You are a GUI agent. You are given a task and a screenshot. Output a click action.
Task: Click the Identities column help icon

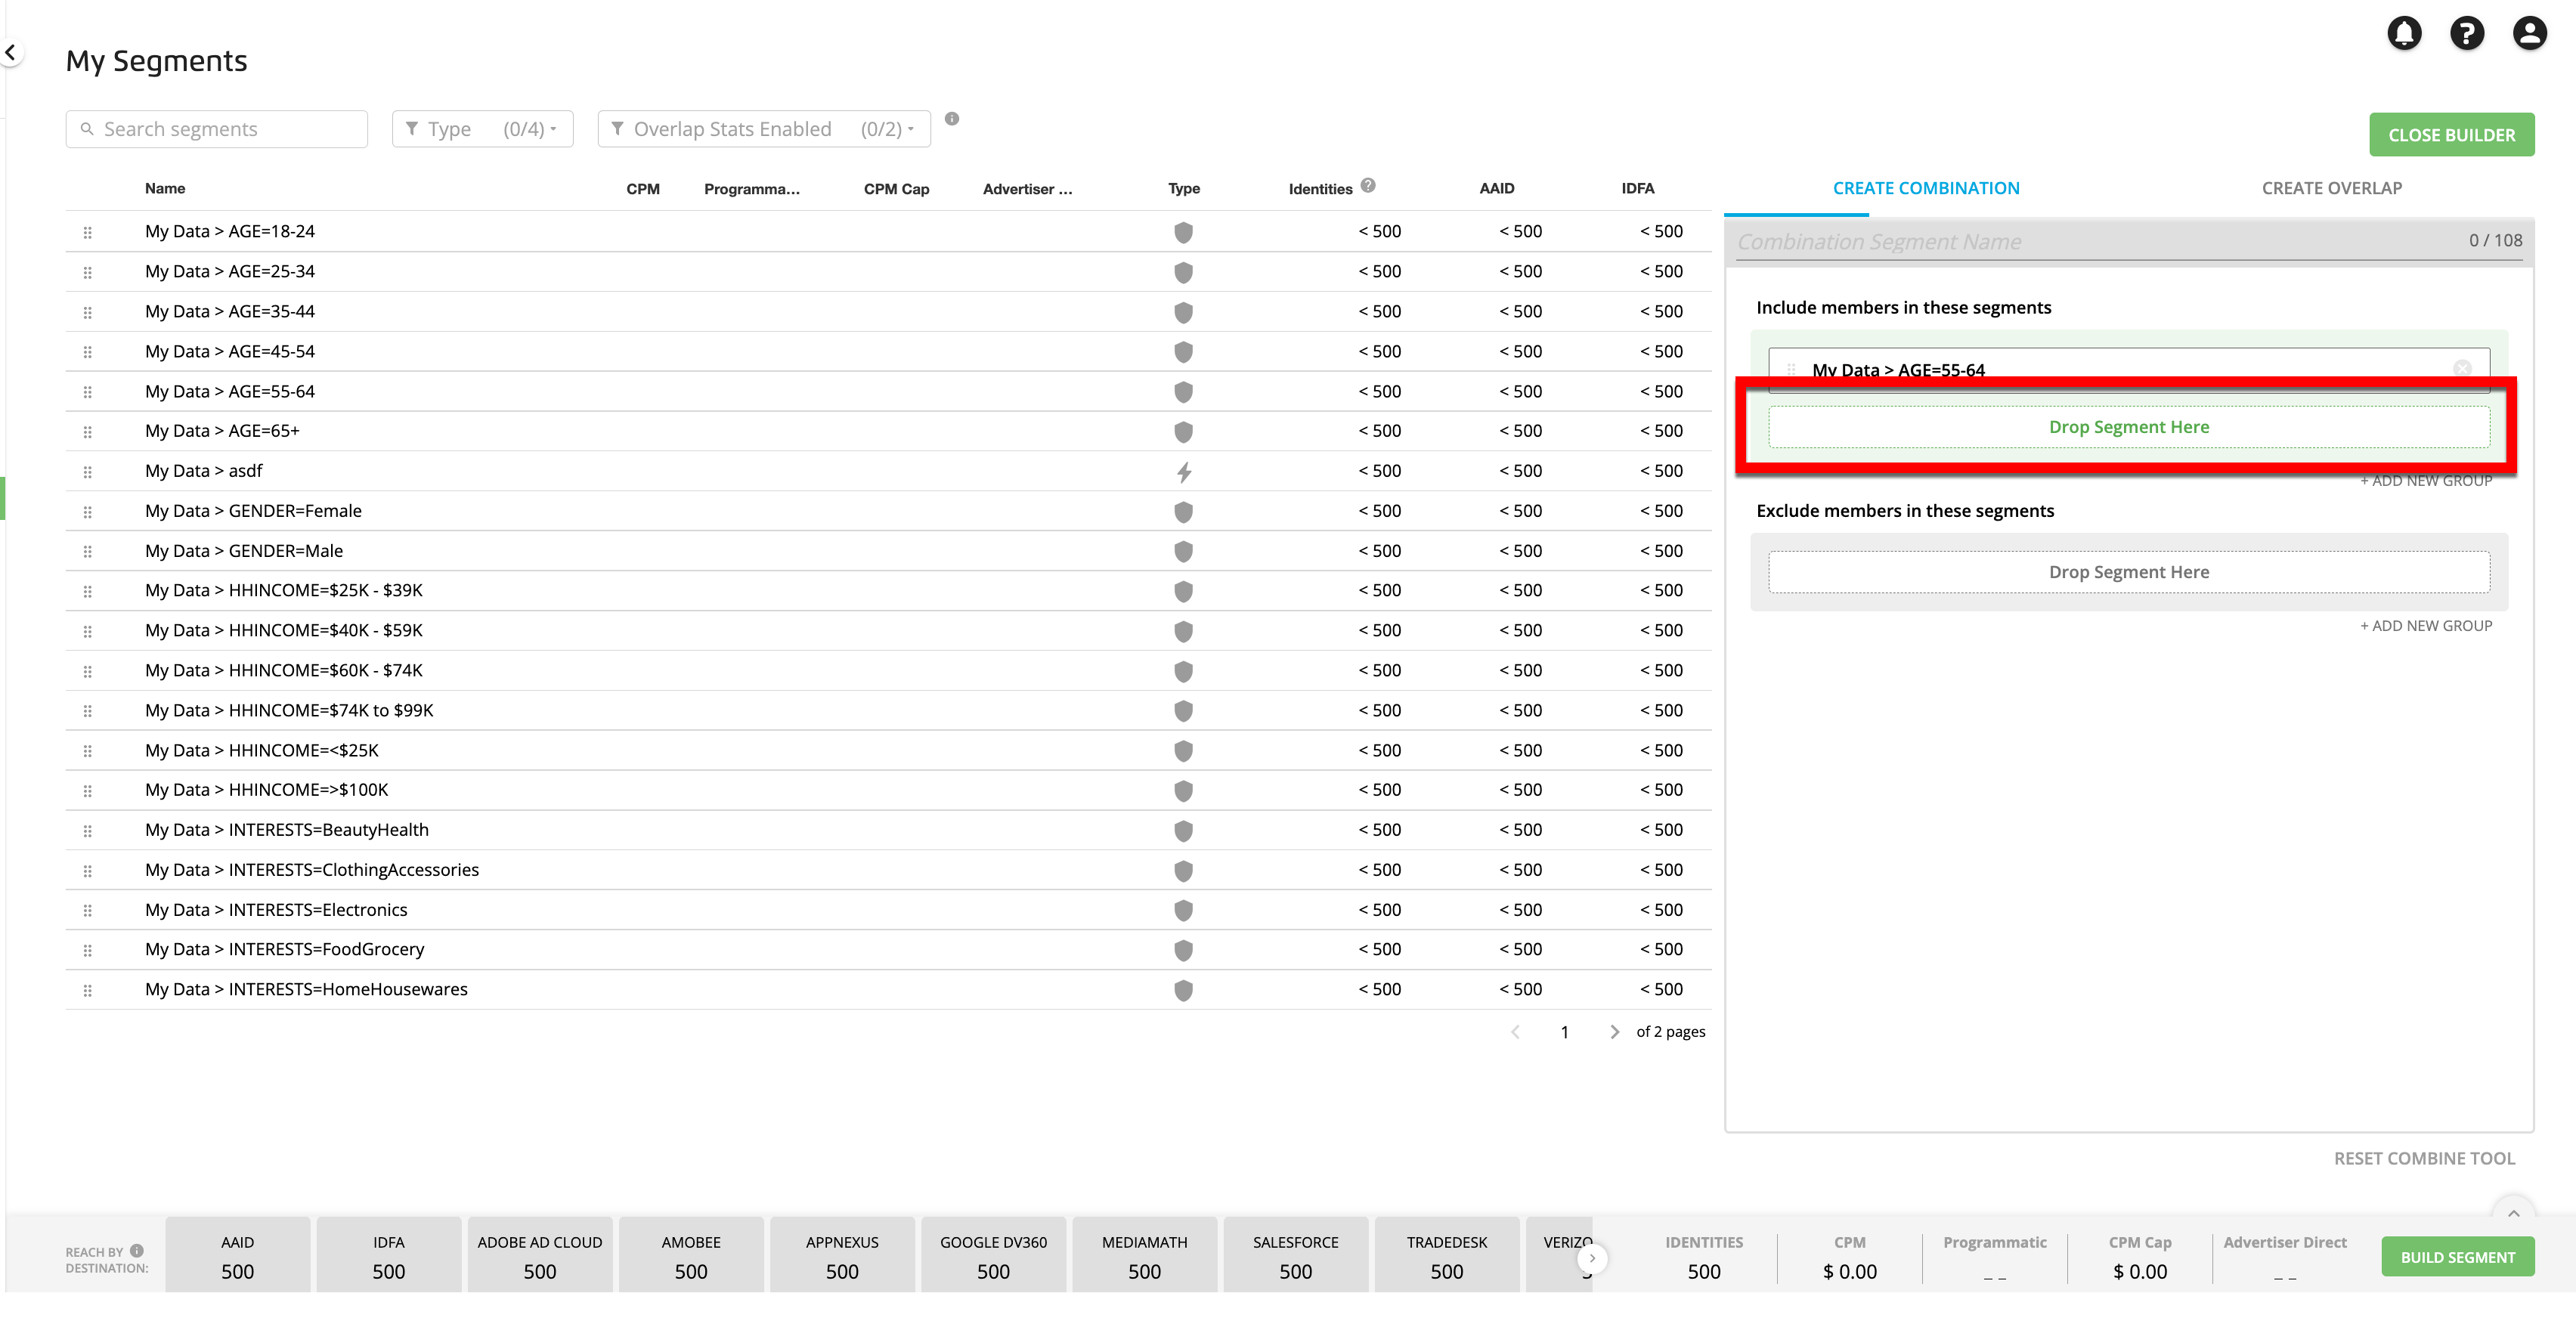pyautogui.click(x=1368, y=185)
